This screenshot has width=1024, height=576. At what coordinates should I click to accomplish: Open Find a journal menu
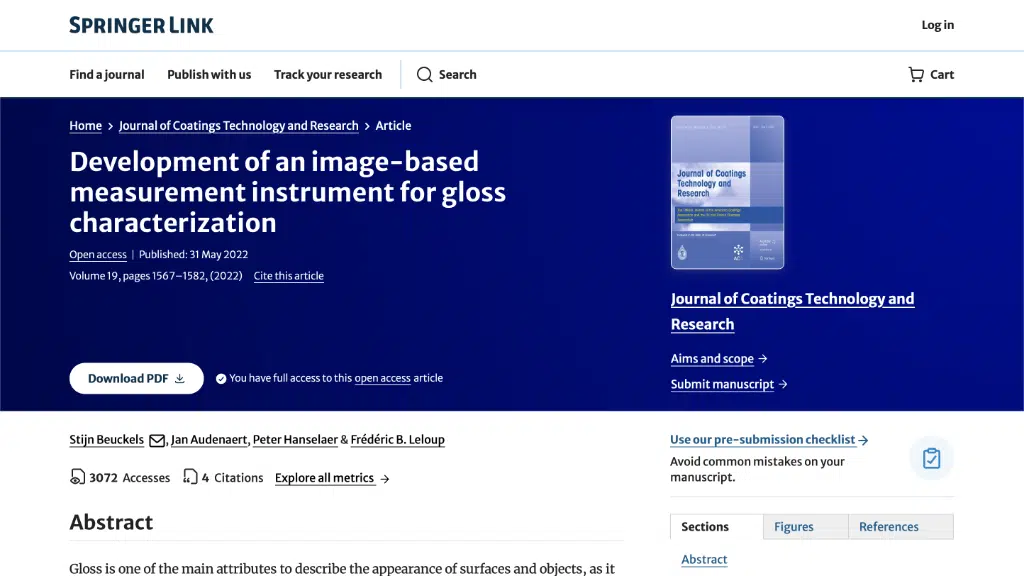pyautogui.click(x=107, y=75)
